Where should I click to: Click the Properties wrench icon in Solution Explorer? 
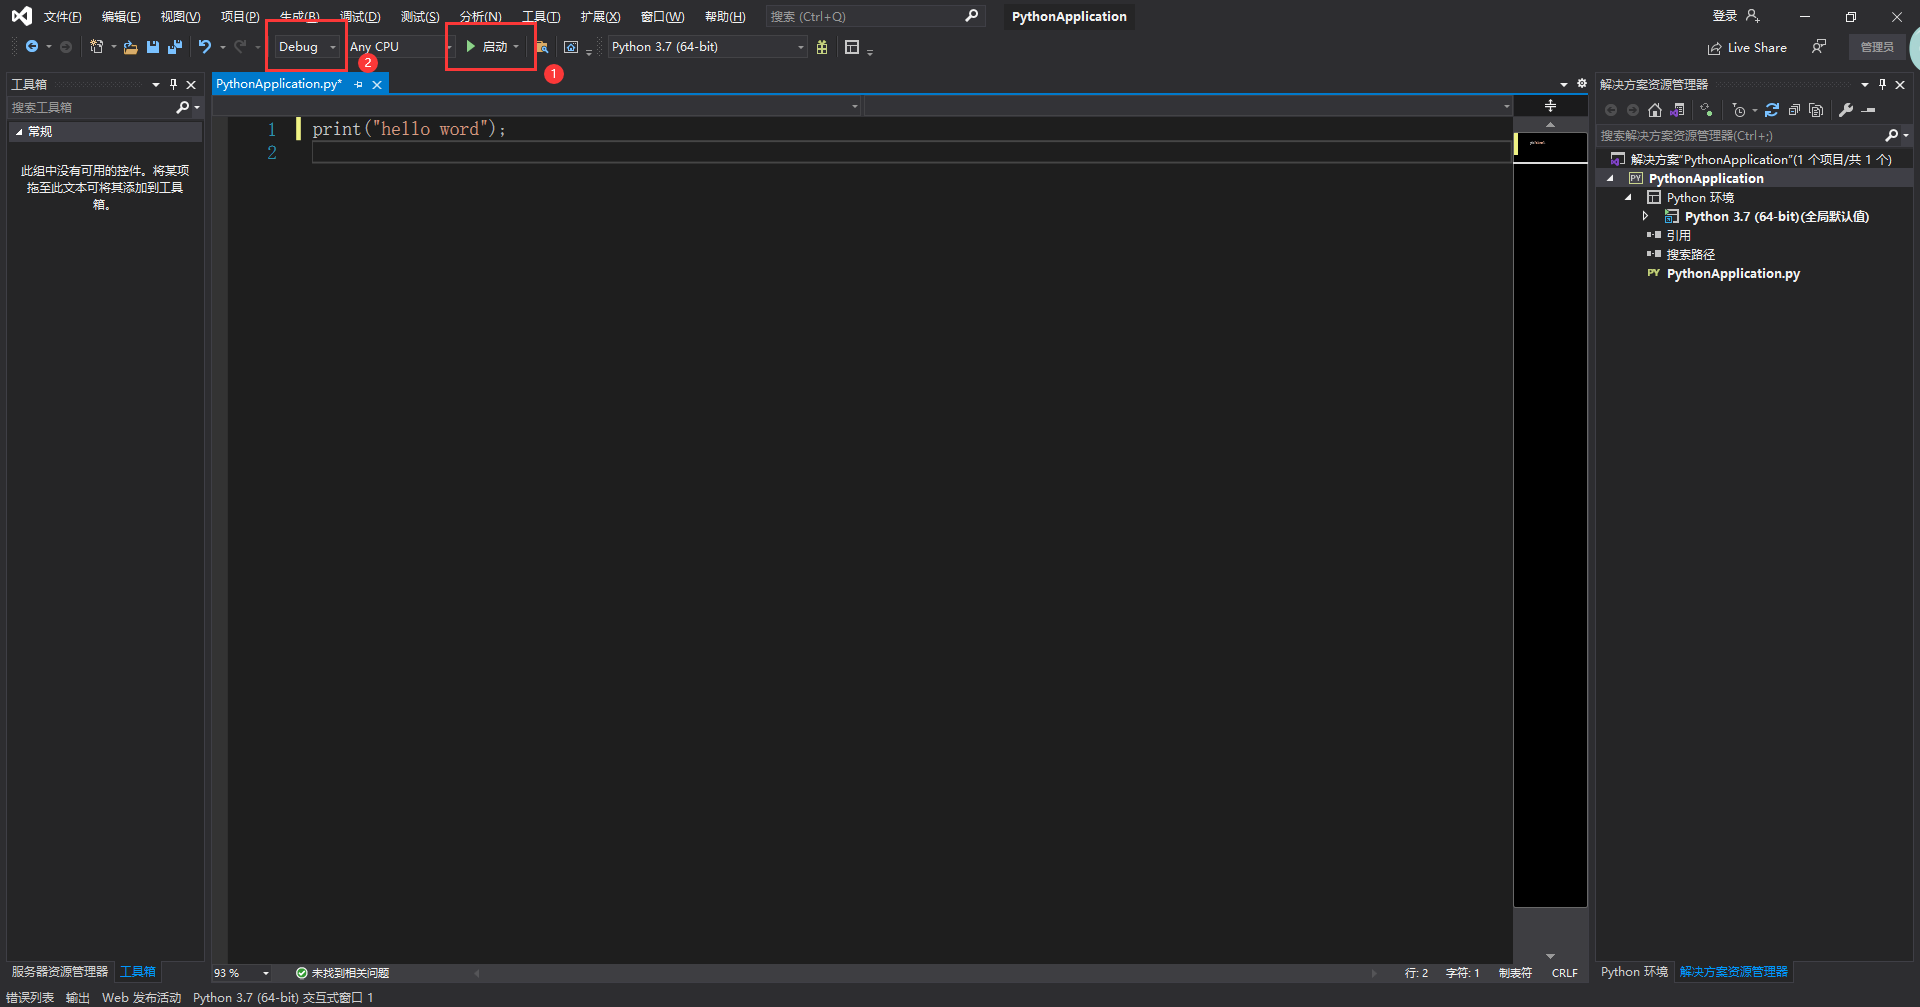pos(1846,110)
